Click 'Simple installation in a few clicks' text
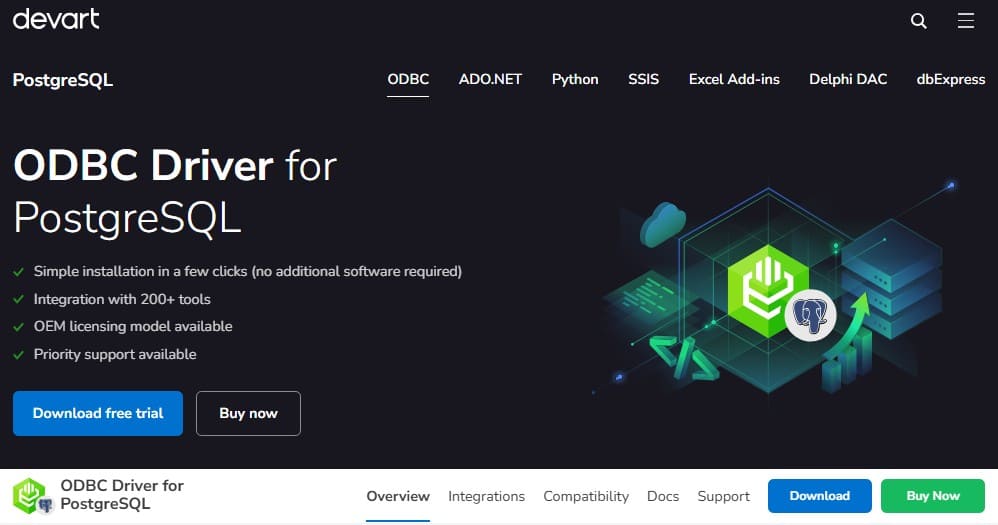Image resolution: width=998 pixels, height=525 pixels. click(x=248, y=272)
